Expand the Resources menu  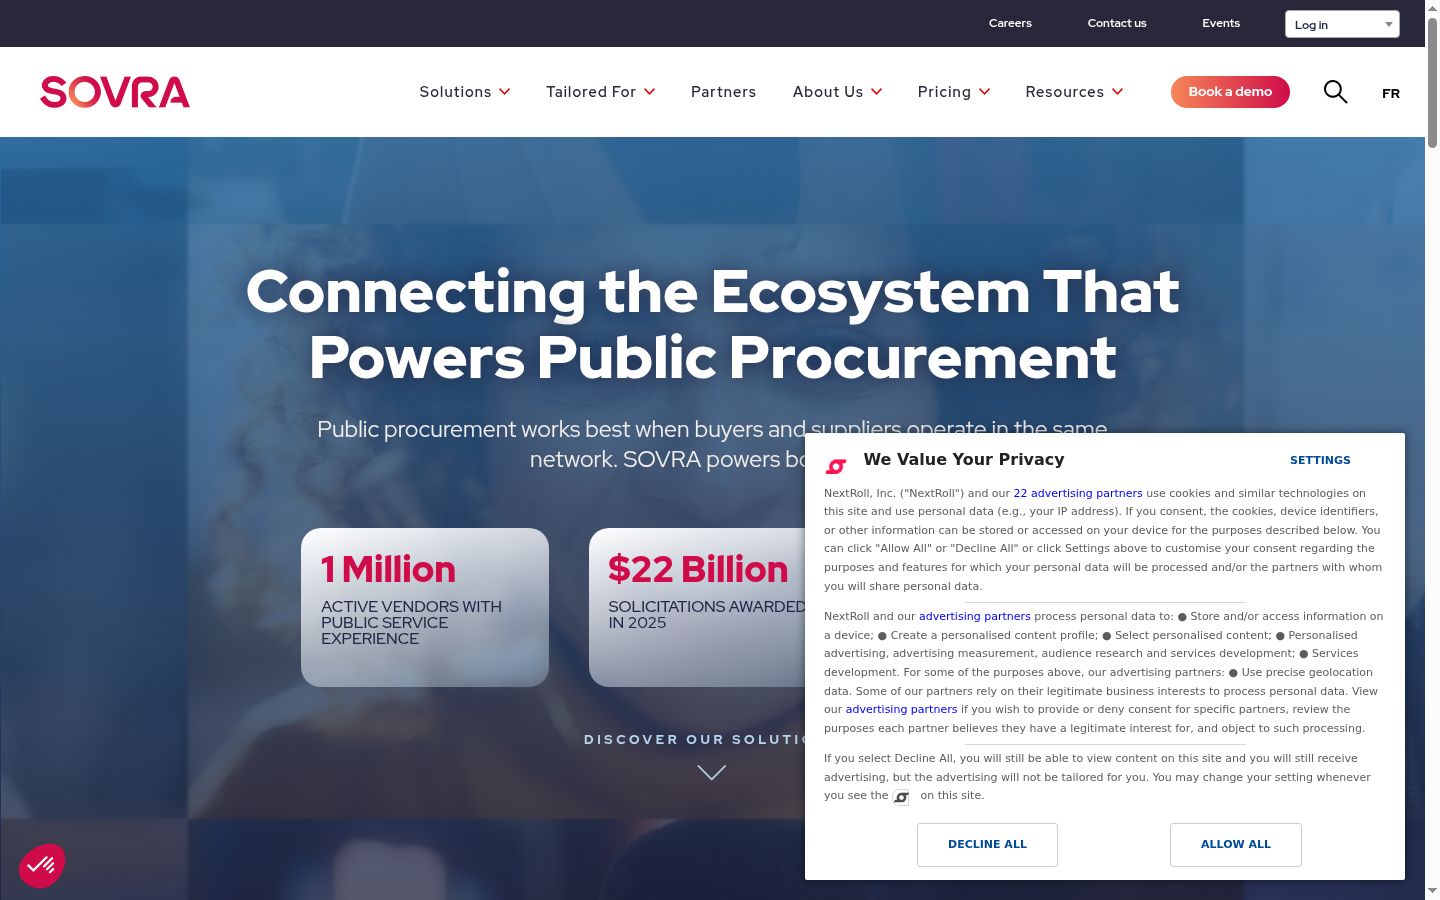[x=1075, y=92]
